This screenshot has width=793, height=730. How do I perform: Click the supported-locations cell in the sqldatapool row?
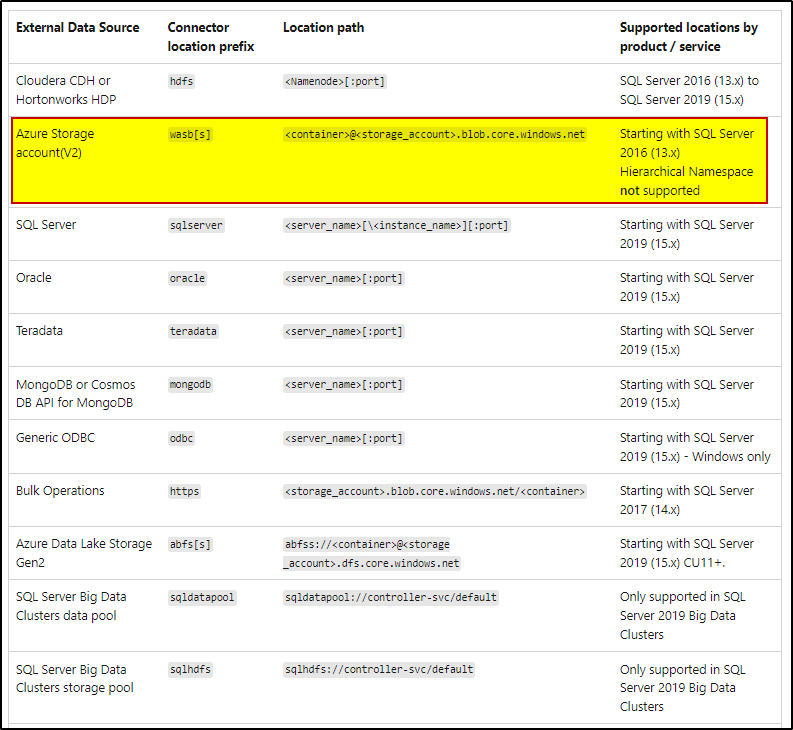pyautogui.click(x=682, y=616)
